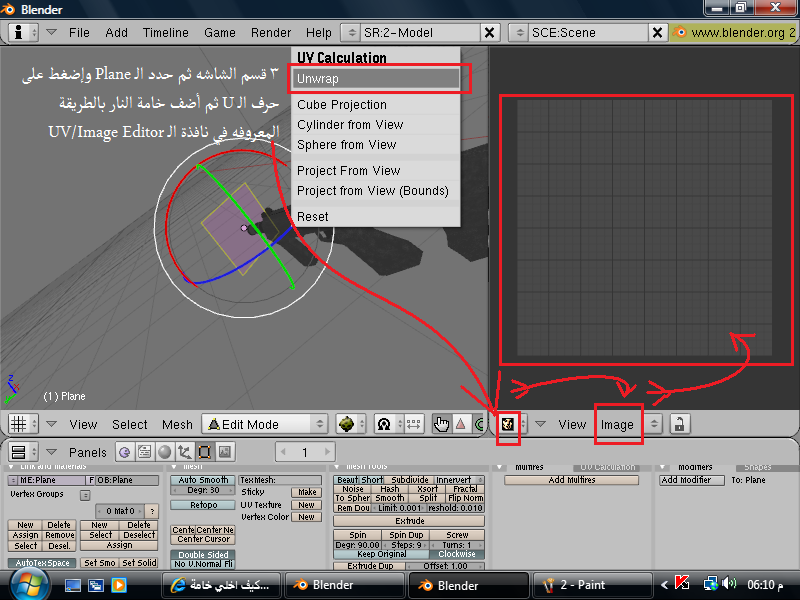
Task: Open the Kaspersky tray icon
Action: pyautogui.click(x=682, y=583)
